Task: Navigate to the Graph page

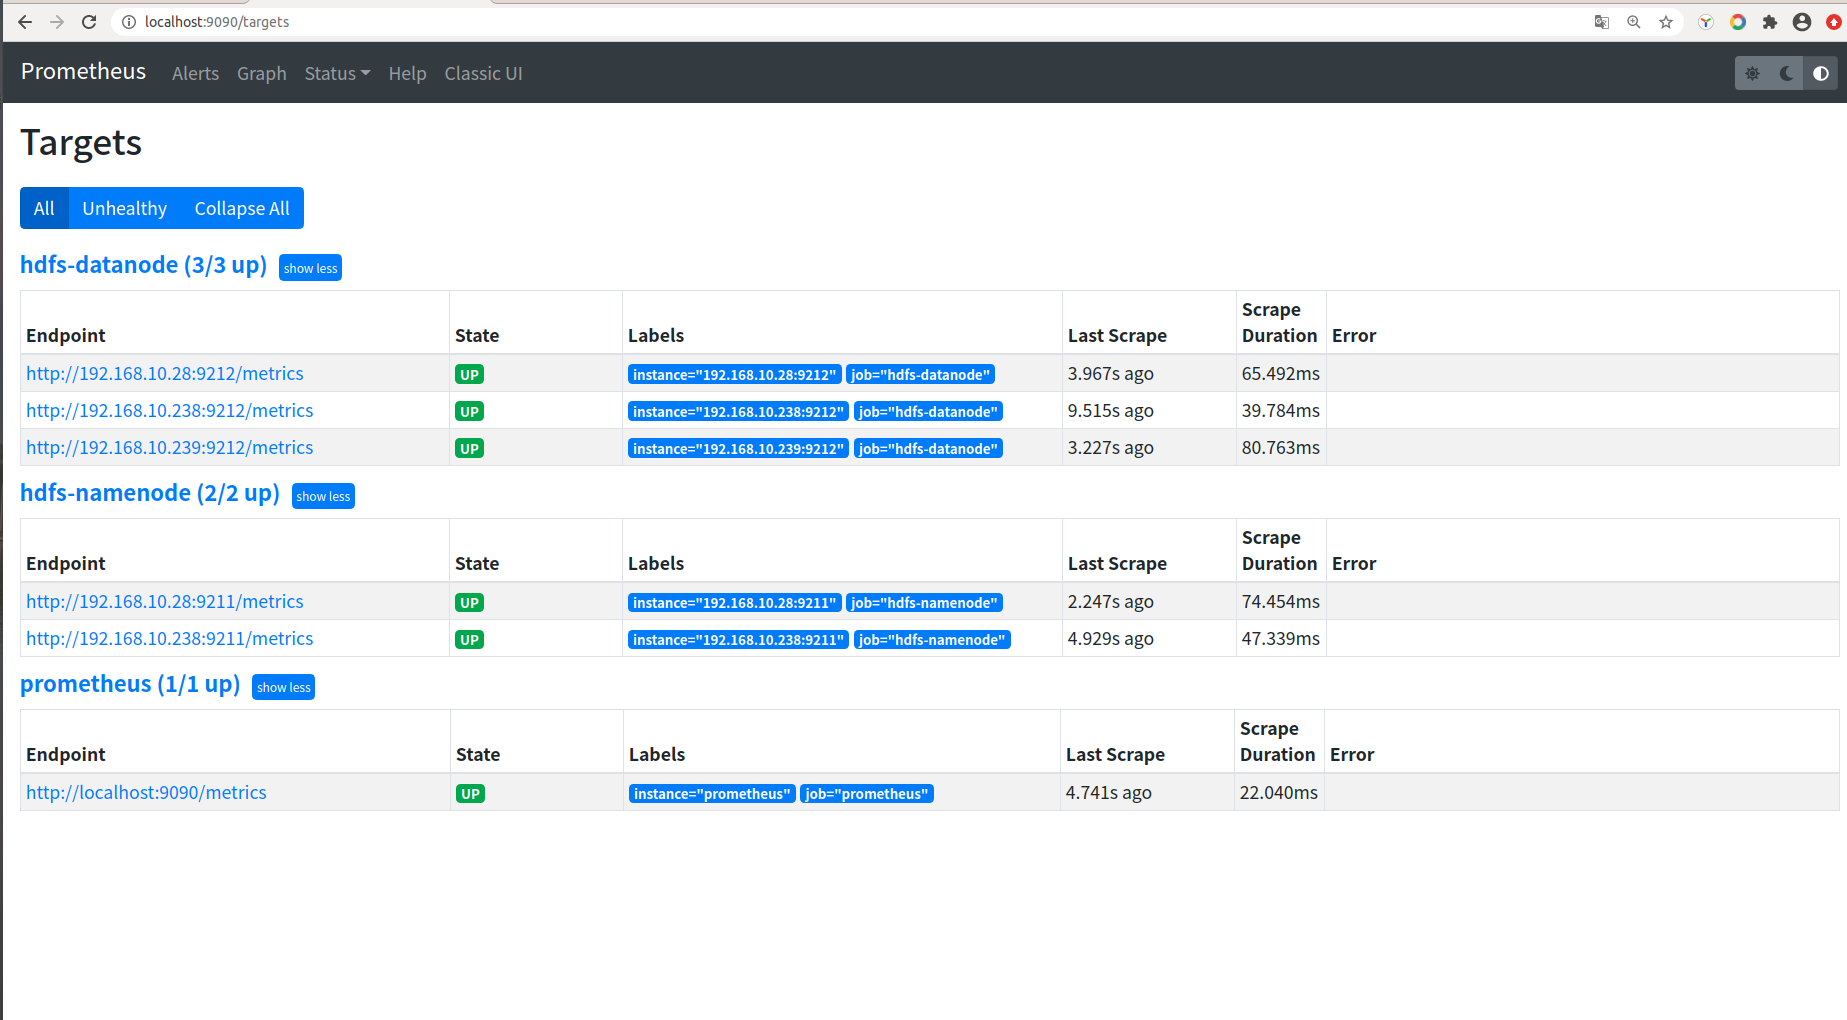Action: [x=261, y=73]
